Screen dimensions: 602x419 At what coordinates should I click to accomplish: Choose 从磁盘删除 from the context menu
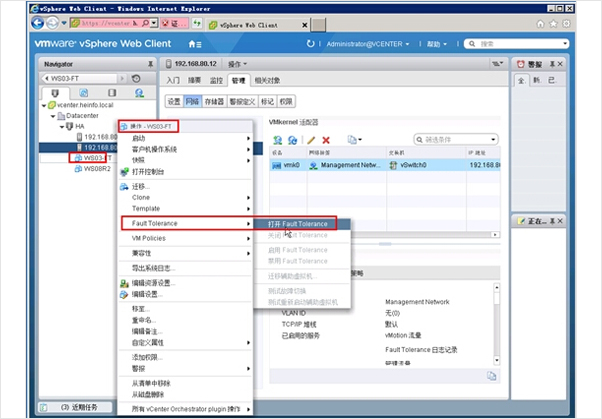(186, 394)
